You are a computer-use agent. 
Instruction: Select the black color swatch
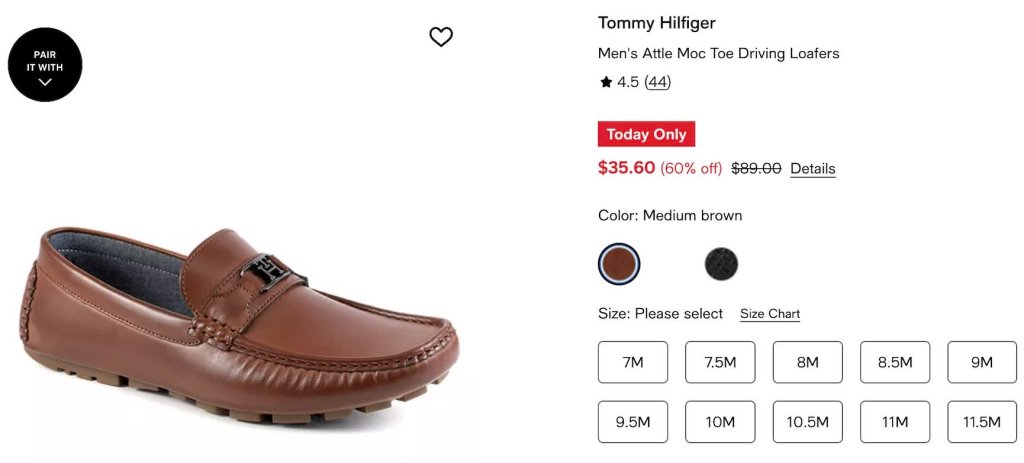coord(721,264)
